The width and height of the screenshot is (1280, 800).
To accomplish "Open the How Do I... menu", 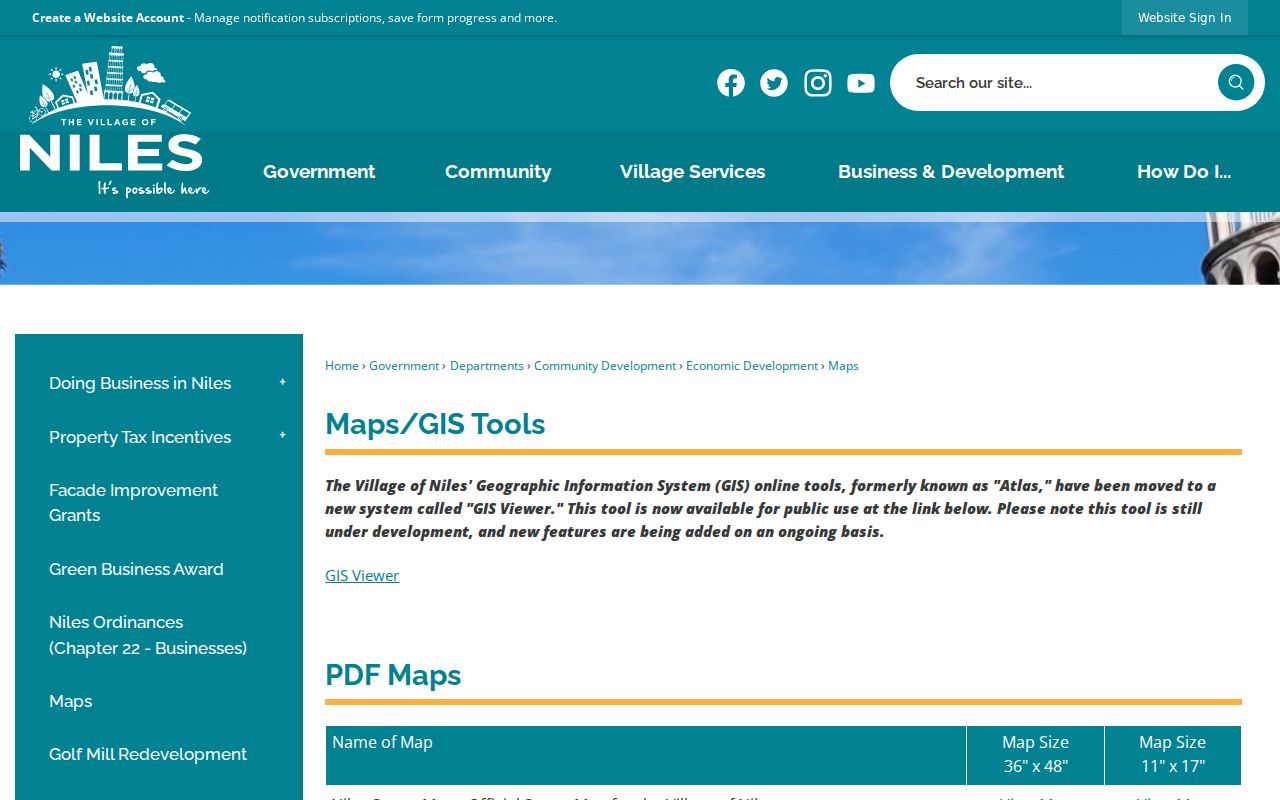I will (x=1184, y=171).
